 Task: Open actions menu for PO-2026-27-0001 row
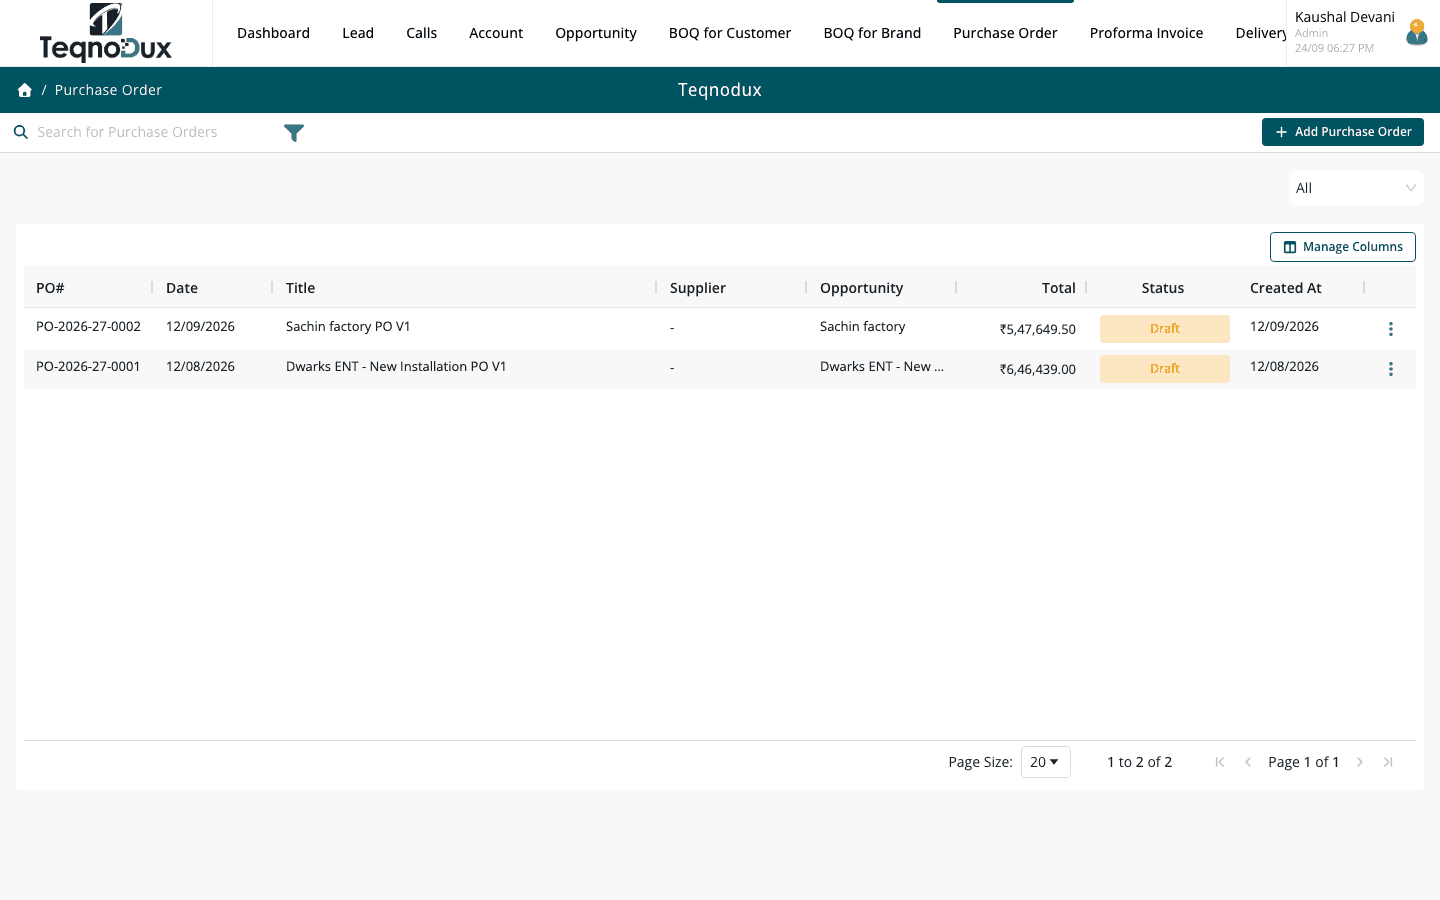pyautogui.click(x=1390, y=369)
